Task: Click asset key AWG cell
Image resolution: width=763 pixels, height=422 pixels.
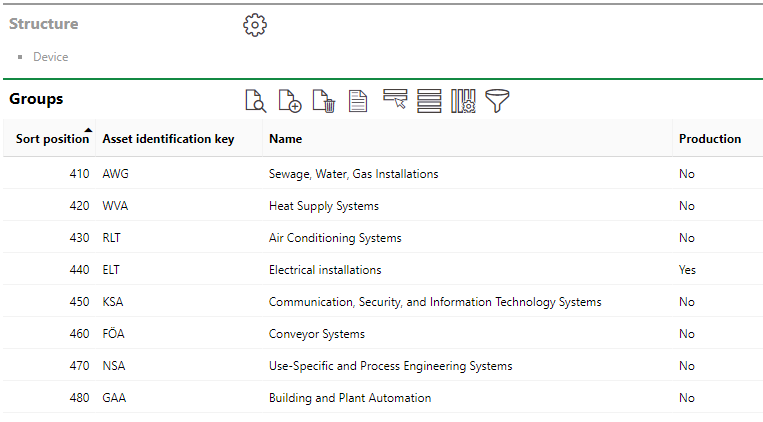Action: click(x=116, y=174)
